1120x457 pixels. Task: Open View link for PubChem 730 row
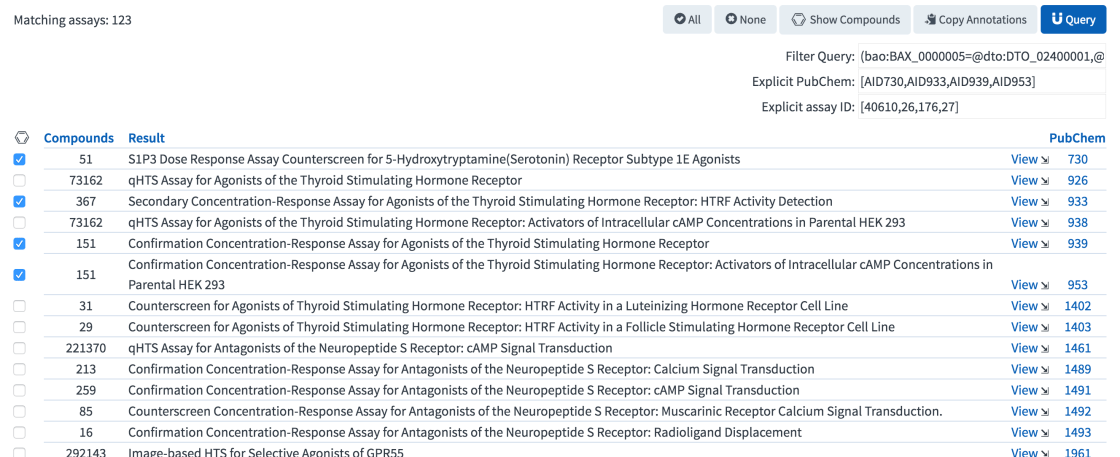(x=1029, y=160)
